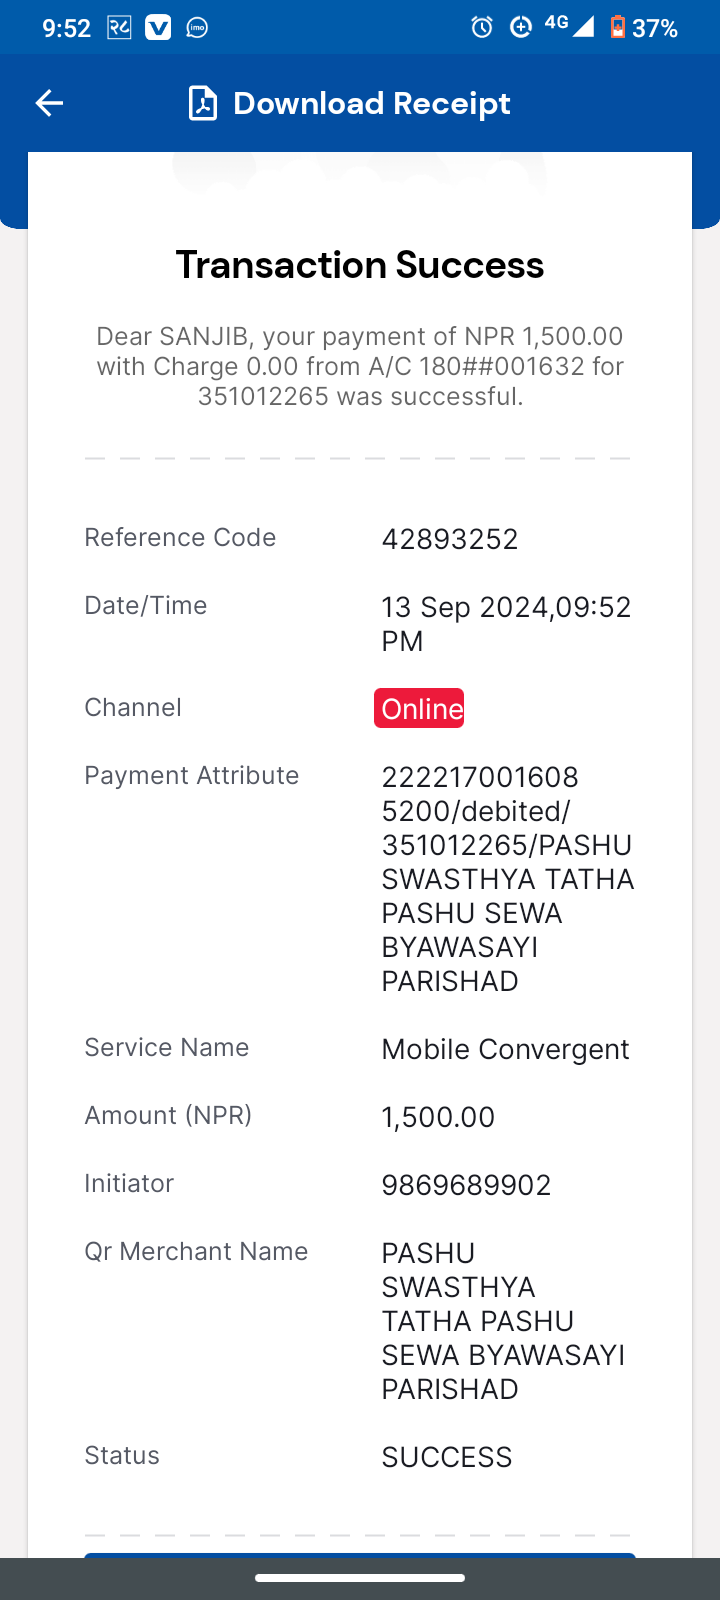Viewport: 720px width, 1600px height.
Task: Select the reference code 42893252
Action: click(x=450, y=539)
